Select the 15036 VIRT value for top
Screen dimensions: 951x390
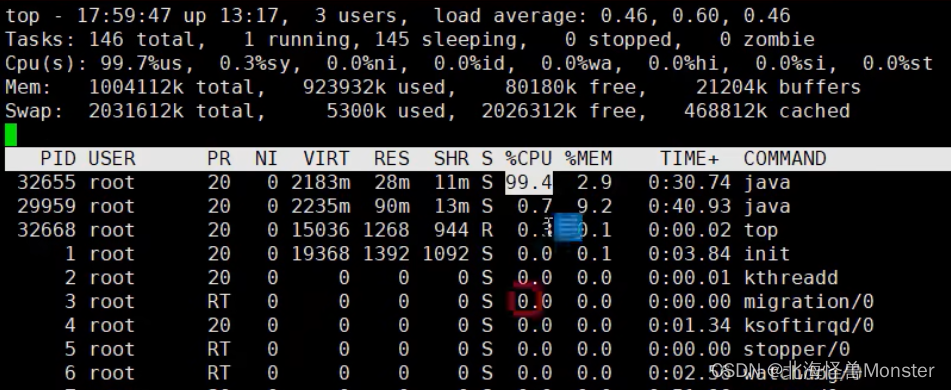pyautogui.click(x=320, y=230)
